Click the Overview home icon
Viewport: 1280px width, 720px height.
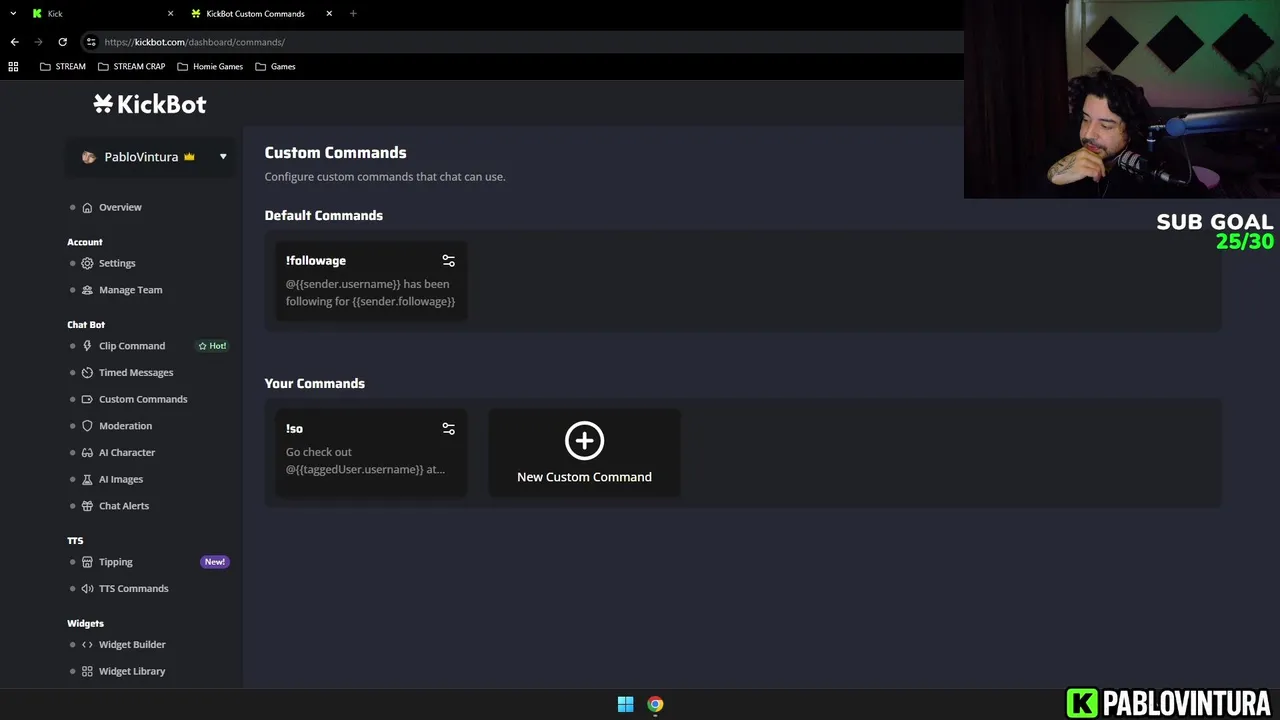87,207
